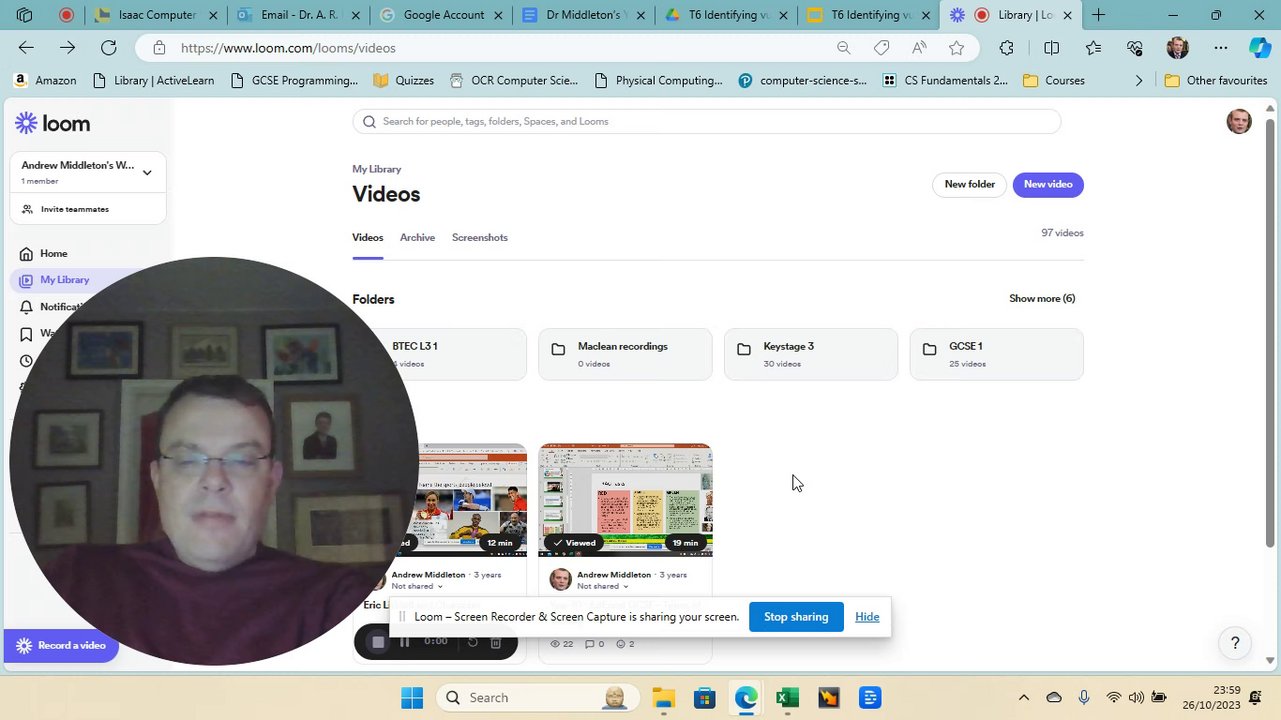Click the microphone icon in the system tray

[x=1084, y=698]
